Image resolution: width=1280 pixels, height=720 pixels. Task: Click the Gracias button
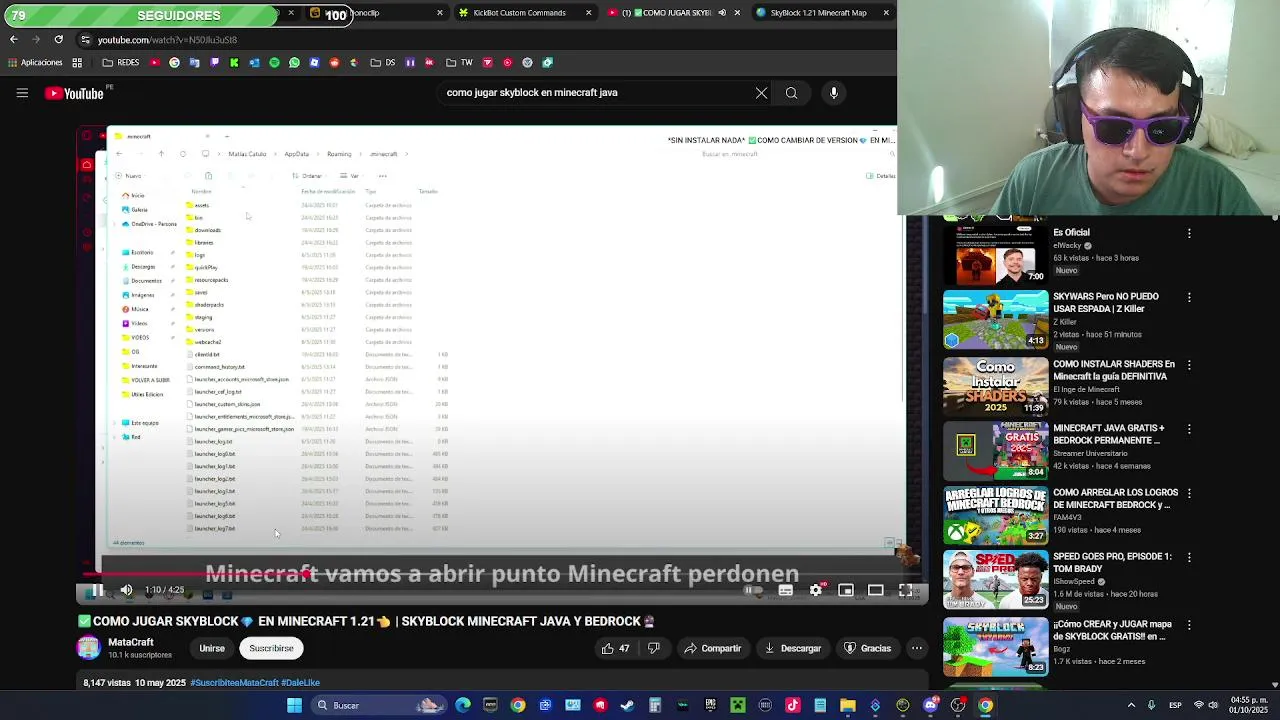pyautogui.click(x=867, y=648)
